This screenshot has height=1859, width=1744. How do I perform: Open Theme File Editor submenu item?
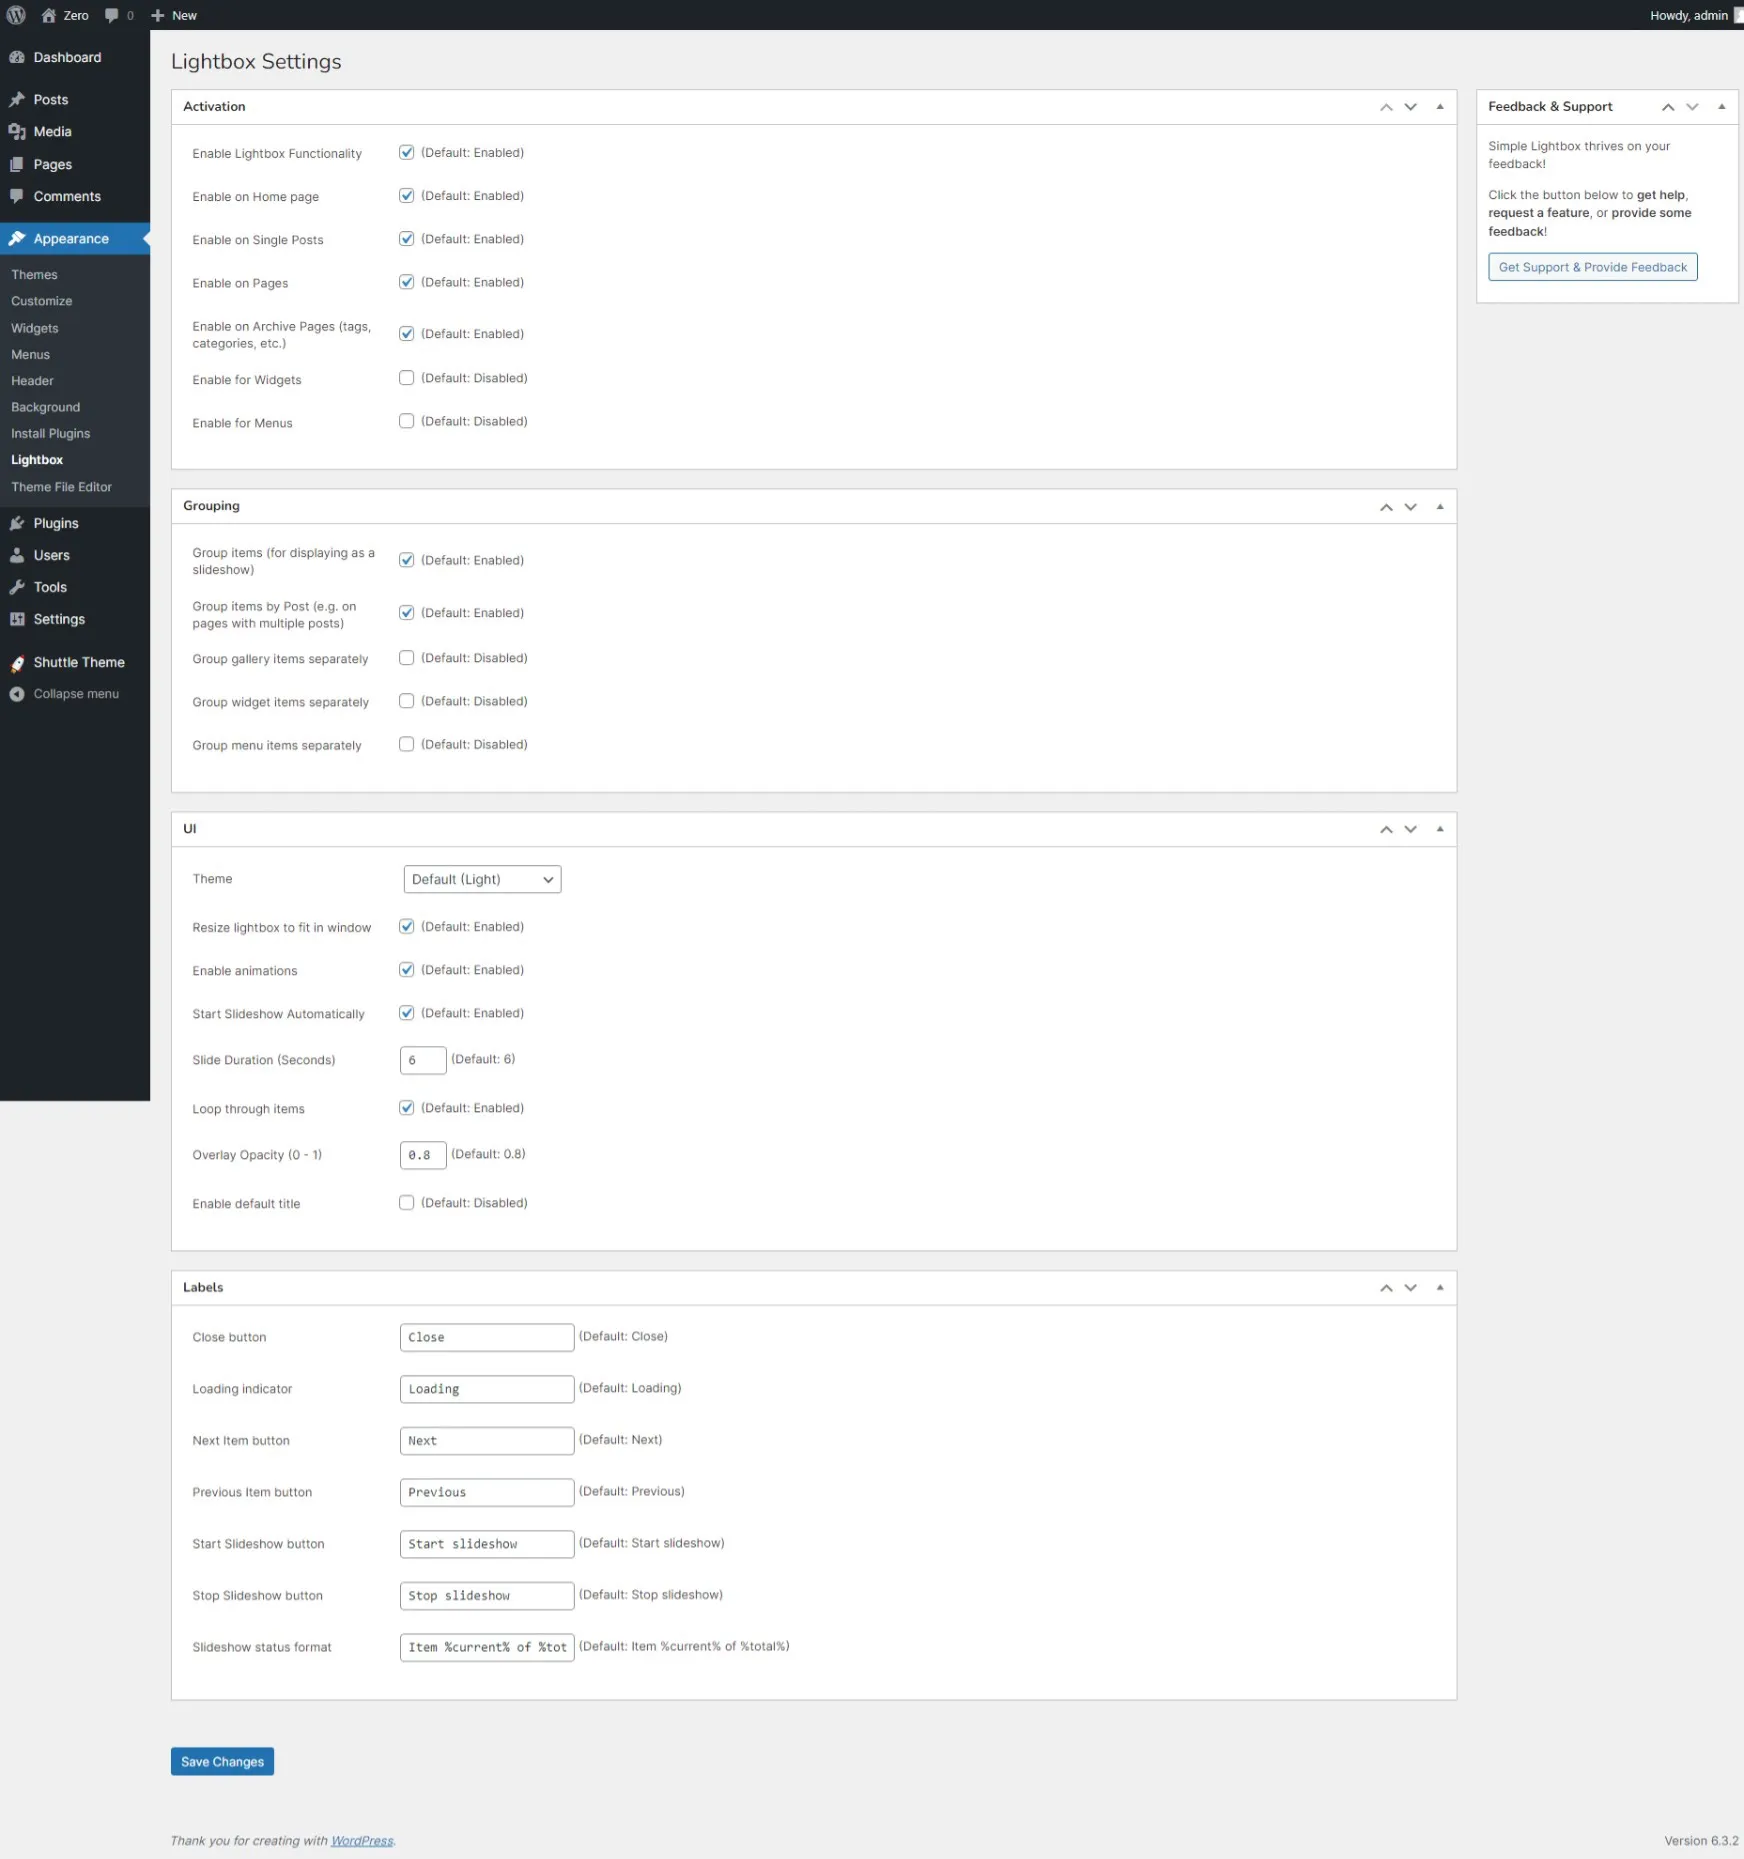pos(61,487)
